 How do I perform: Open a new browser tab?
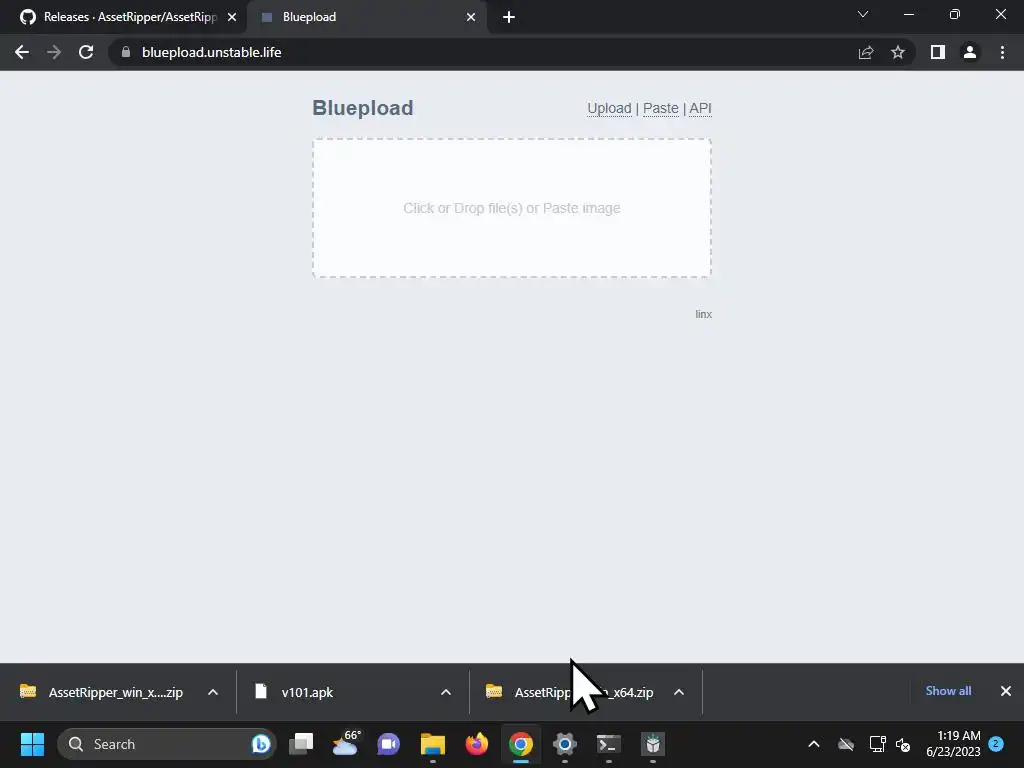pyautogui.click(x=509, y=17)
